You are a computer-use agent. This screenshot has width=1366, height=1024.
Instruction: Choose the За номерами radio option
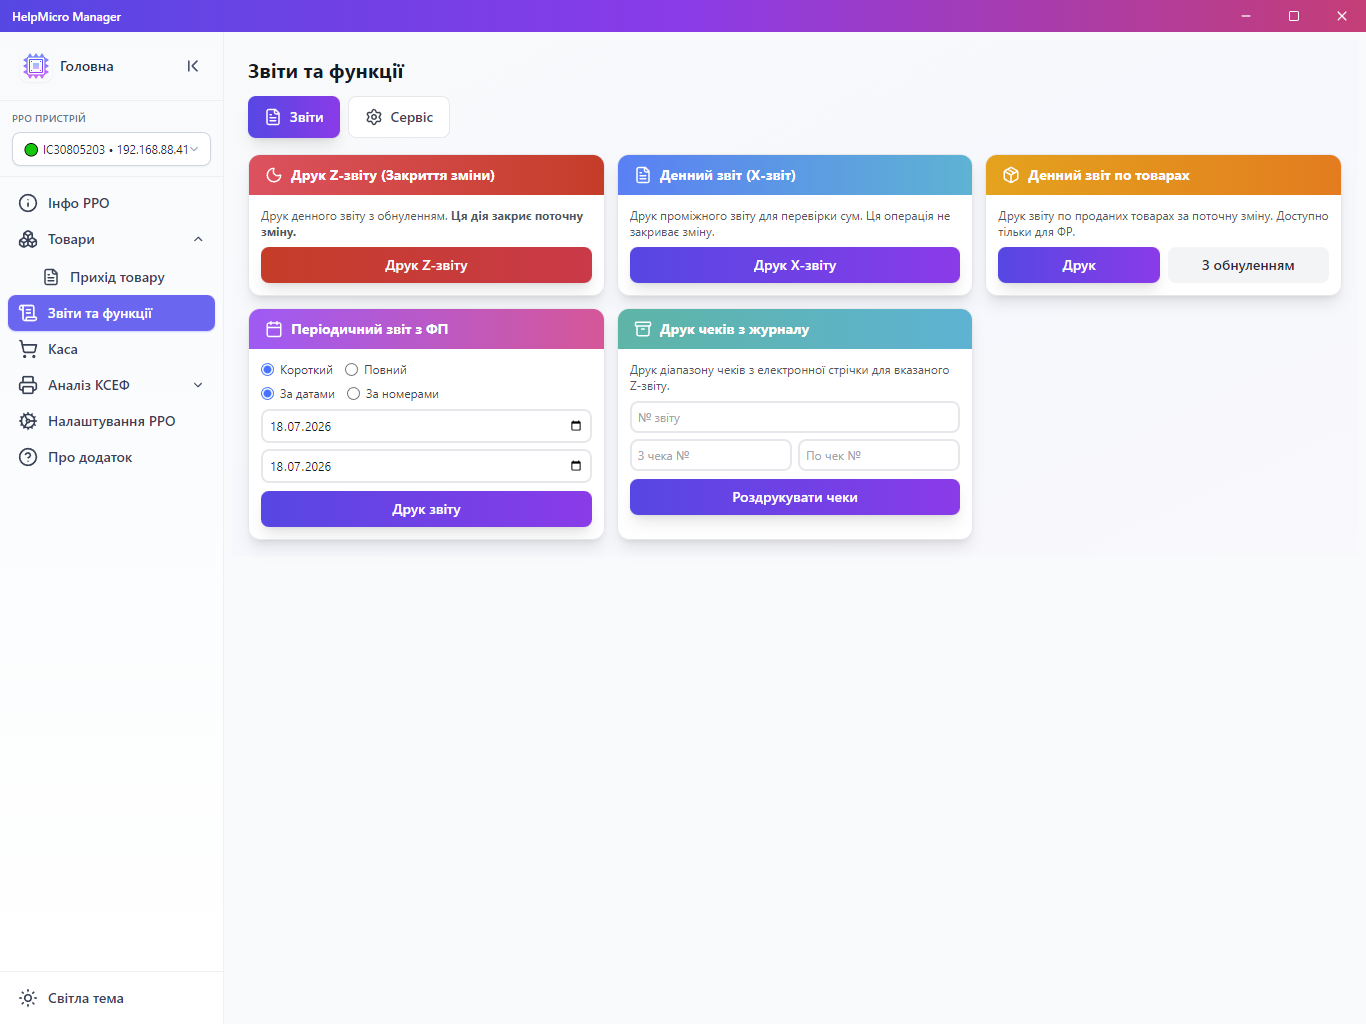pyautogui.click(x=354, y=394)
